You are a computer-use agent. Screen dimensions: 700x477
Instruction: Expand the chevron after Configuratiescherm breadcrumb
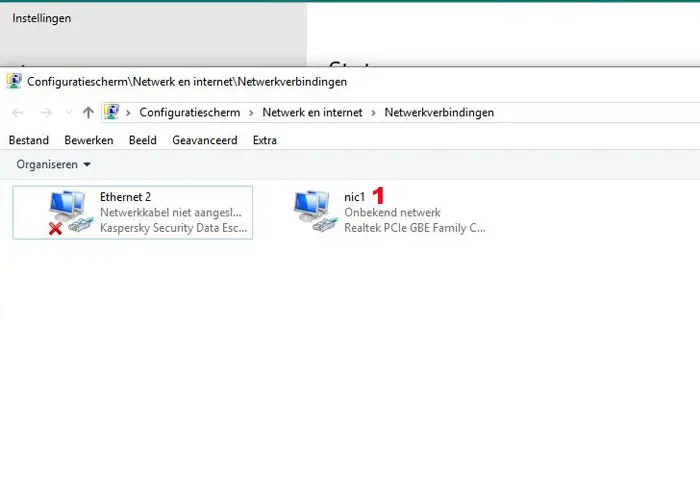[251, 113]
